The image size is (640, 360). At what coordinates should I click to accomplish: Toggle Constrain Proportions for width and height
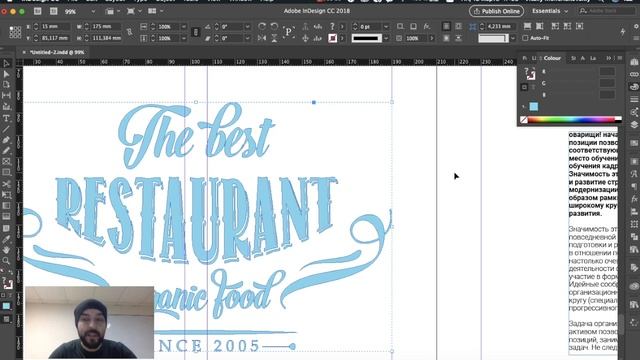pyautogui.click(x=130, y=32)
